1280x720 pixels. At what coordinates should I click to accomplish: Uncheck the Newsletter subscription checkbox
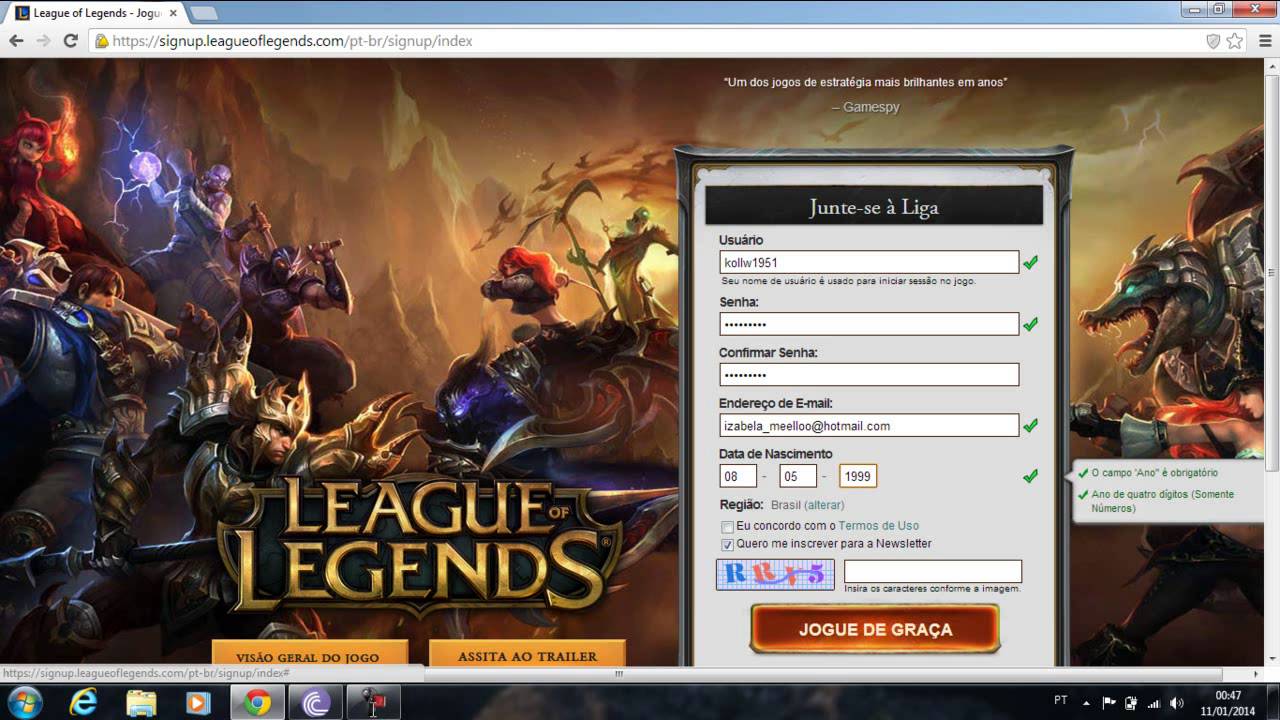point(727,545)
